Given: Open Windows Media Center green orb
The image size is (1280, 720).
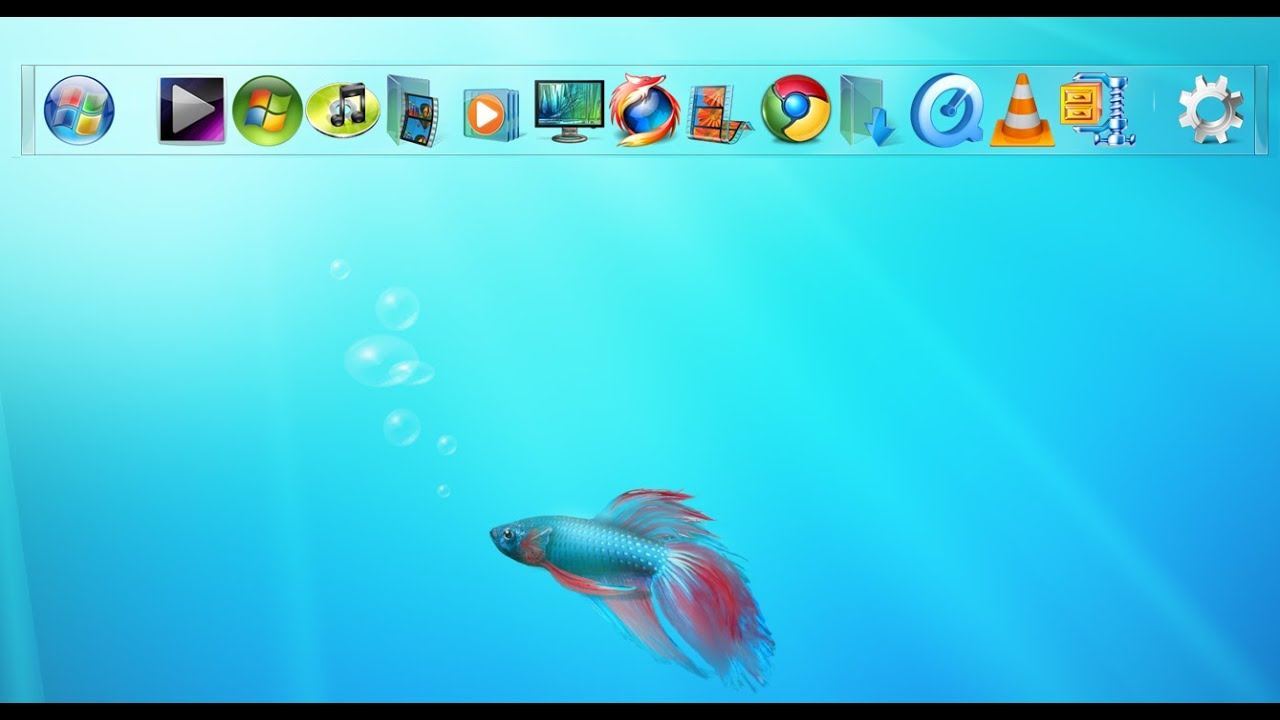Looking at the screenshot, I should [267, 110].
